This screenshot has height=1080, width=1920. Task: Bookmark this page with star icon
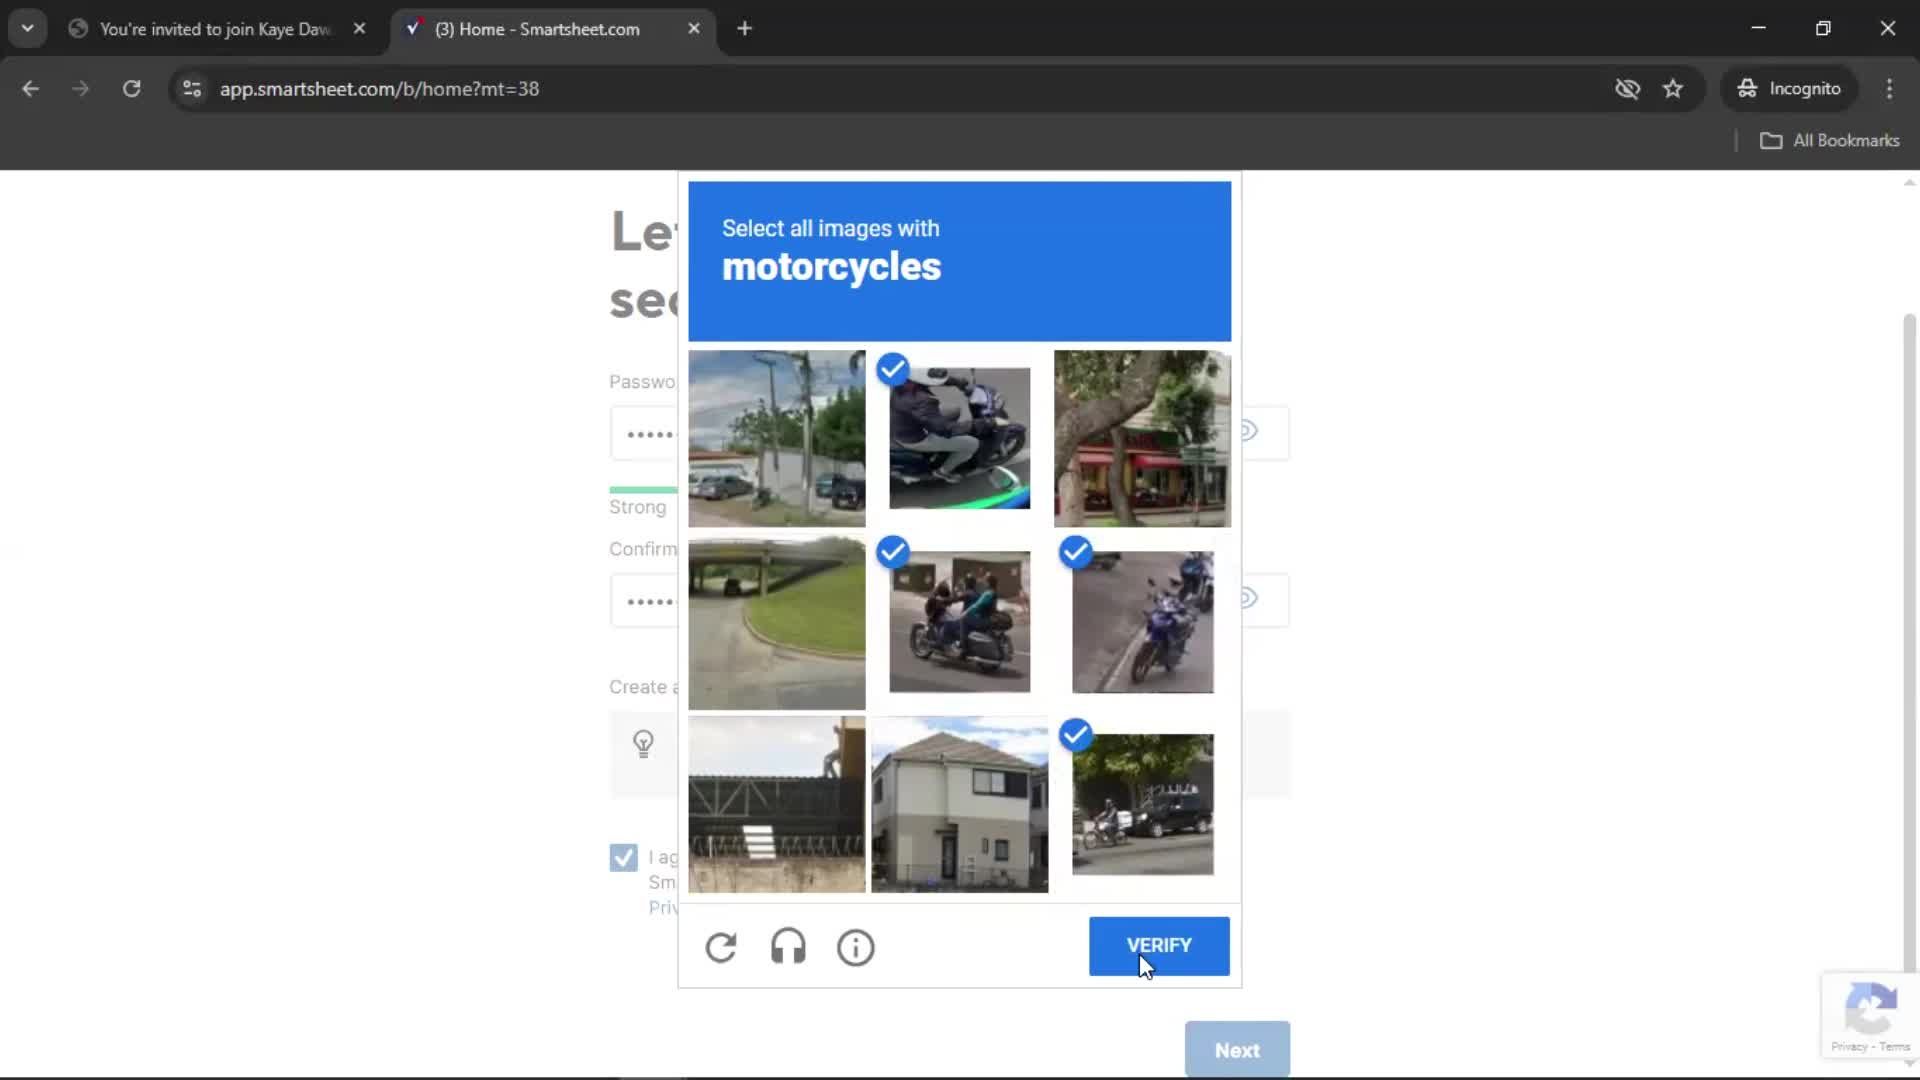[1673, 89]
